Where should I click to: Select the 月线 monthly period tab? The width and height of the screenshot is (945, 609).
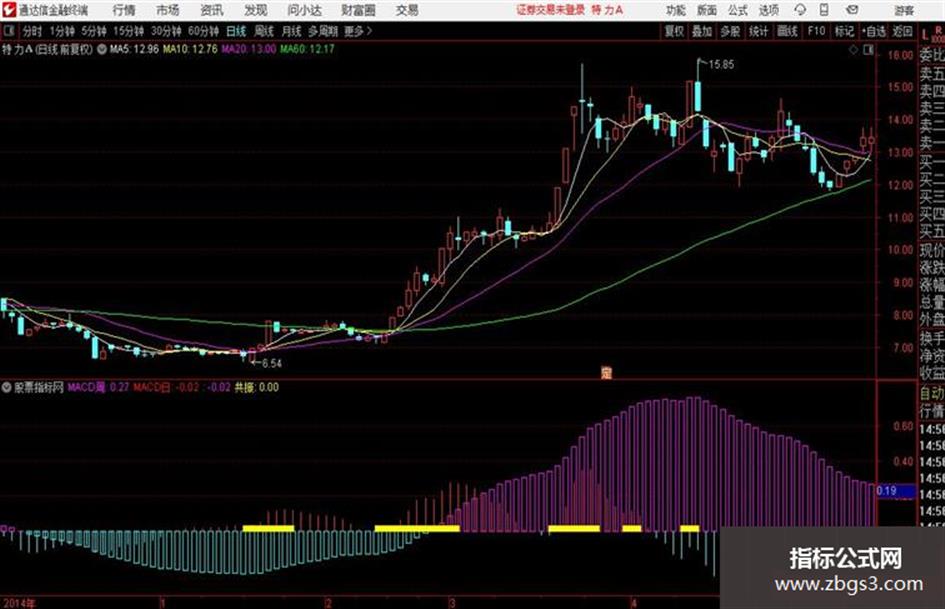pyautogui.click(x=291, y=31)
